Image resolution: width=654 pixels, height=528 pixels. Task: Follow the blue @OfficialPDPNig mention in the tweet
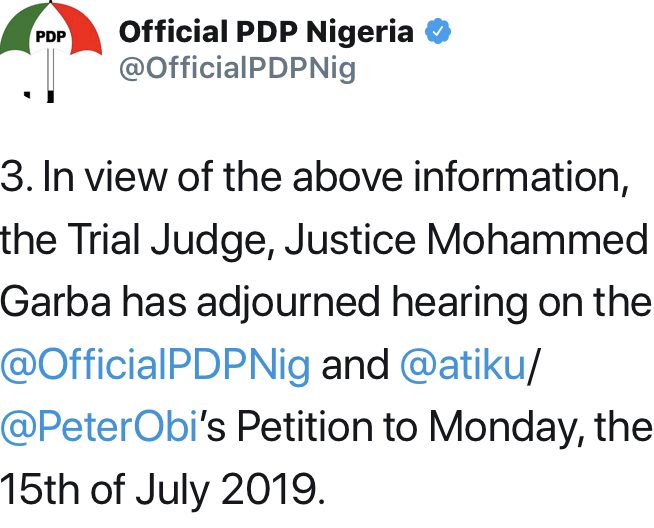155,364
